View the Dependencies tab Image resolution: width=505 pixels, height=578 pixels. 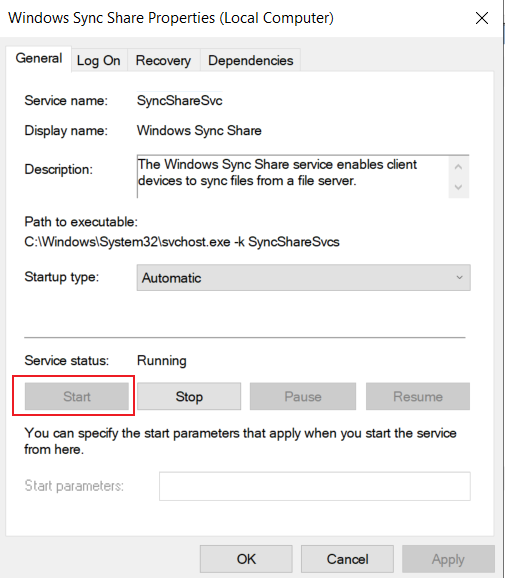pos(251,60)
